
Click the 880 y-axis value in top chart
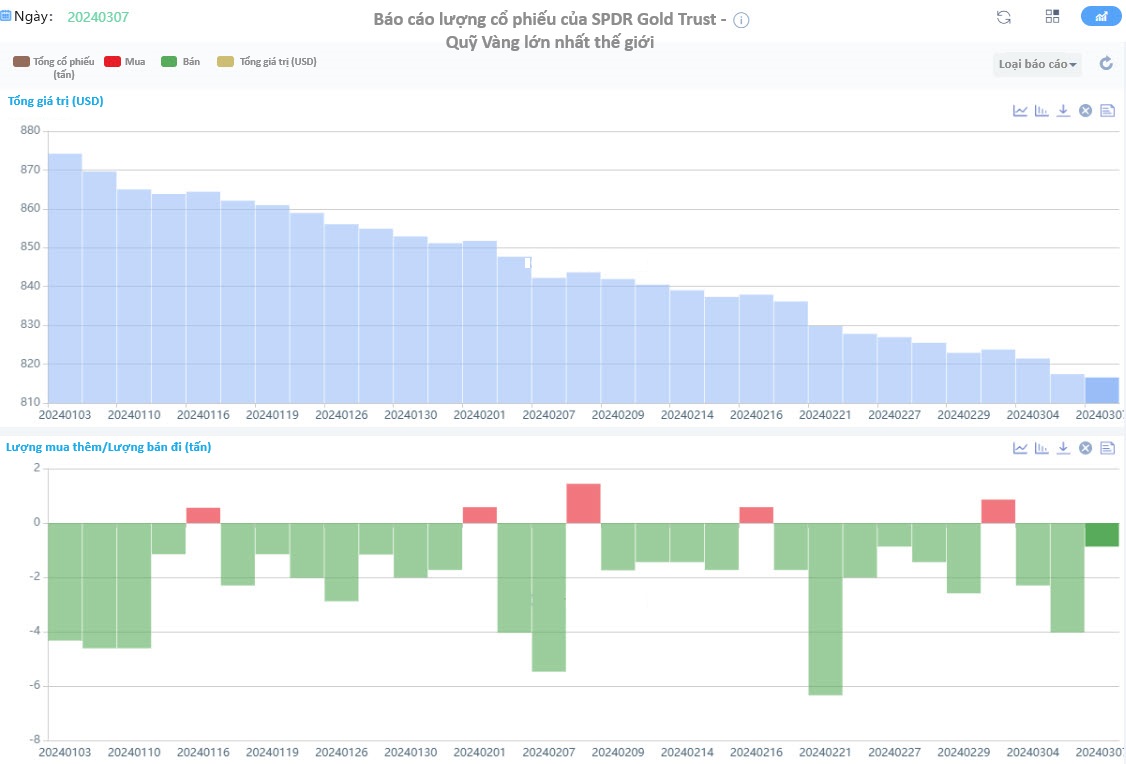(x=30, y=131)
